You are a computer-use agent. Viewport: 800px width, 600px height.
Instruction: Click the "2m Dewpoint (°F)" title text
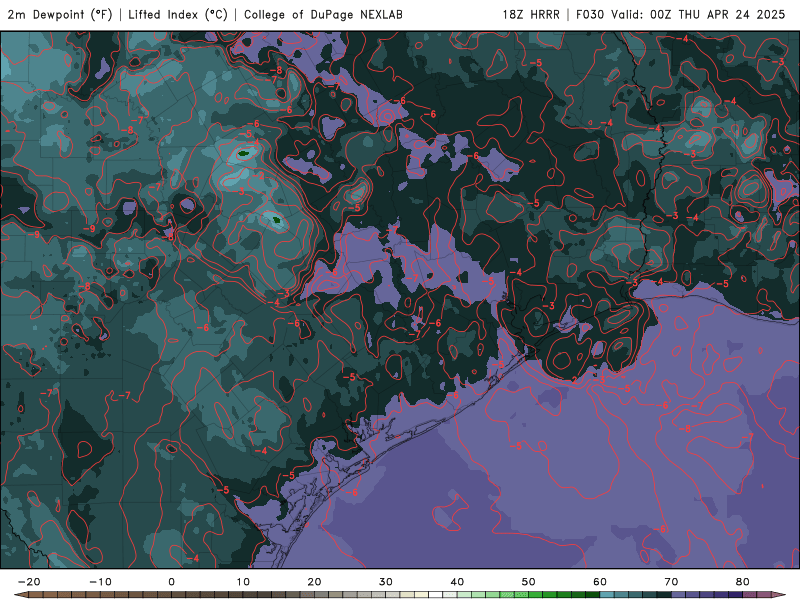pos(60,14)
